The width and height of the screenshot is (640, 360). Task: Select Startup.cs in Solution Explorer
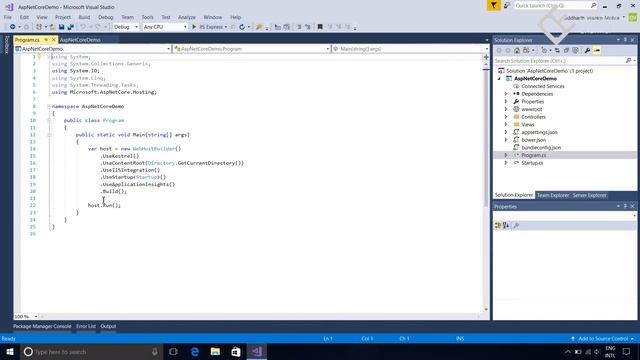click(x=532, y=163)
